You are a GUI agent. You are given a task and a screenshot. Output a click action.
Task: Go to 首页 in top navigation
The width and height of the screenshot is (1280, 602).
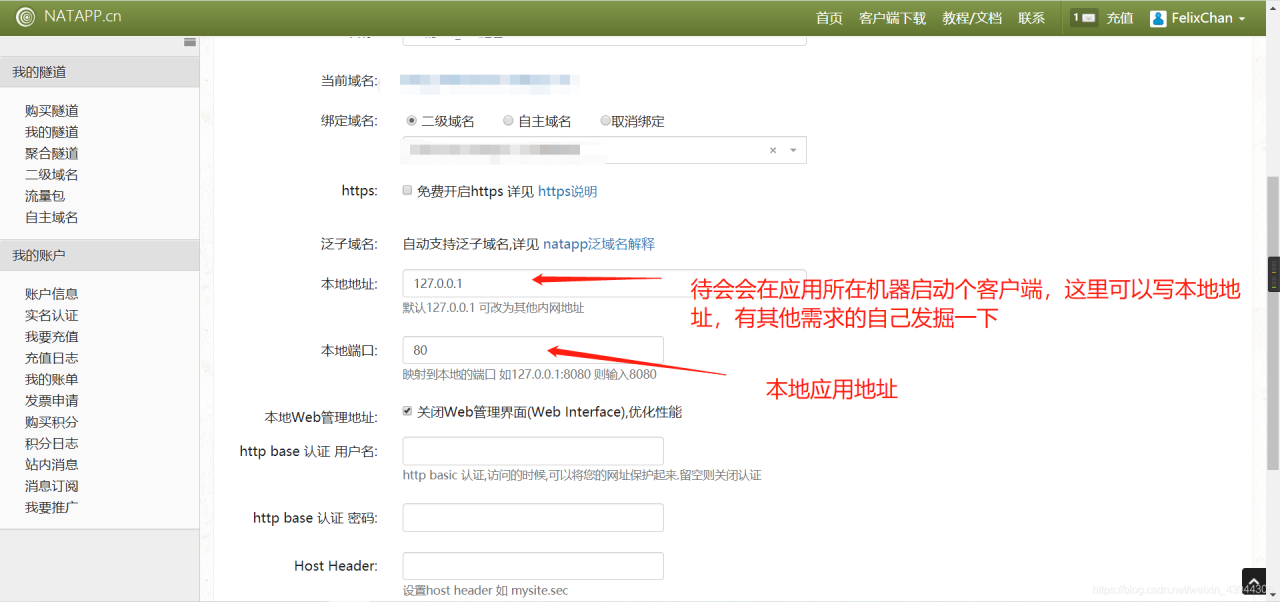tap(829, 18)
